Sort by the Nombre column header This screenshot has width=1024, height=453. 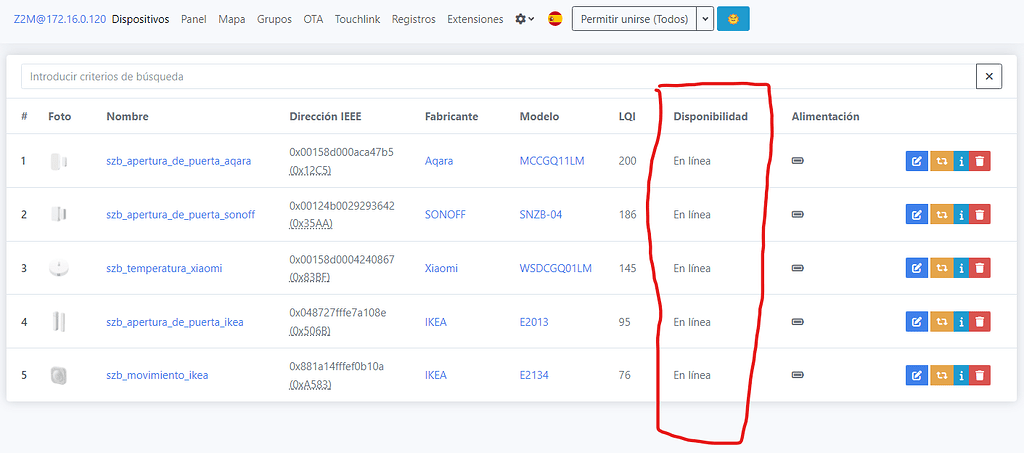coord(127,116)
